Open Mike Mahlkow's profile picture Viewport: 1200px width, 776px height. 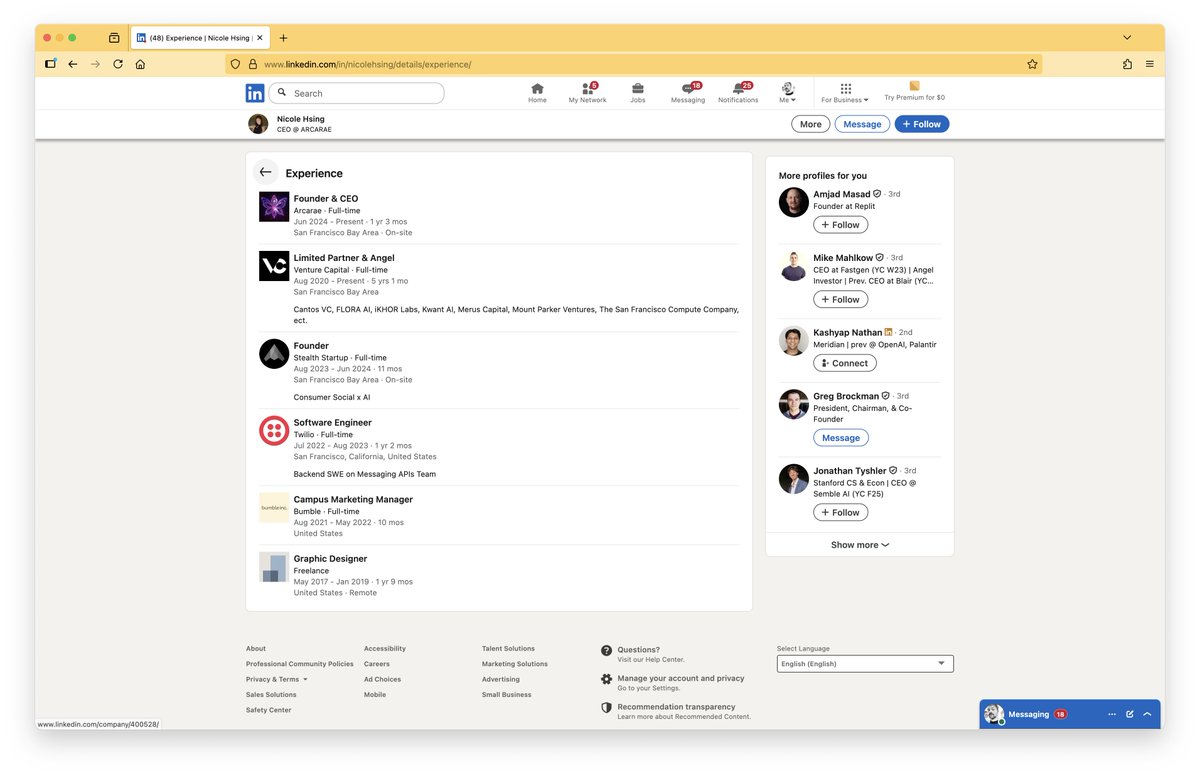click(794, 266)
